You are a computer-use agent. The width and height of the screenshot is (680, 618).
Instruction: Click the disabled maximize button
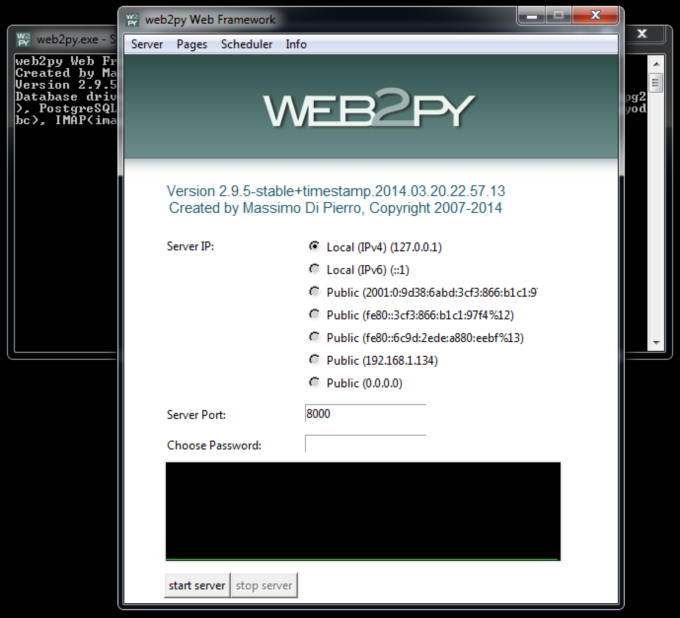tap(559, 16)
